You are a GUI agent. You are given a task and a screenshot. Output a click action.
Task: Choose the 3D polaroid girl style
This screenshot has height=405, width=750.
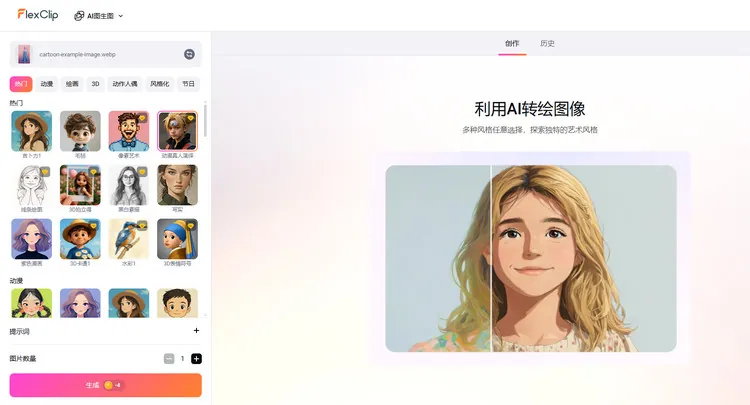(80, 186)
